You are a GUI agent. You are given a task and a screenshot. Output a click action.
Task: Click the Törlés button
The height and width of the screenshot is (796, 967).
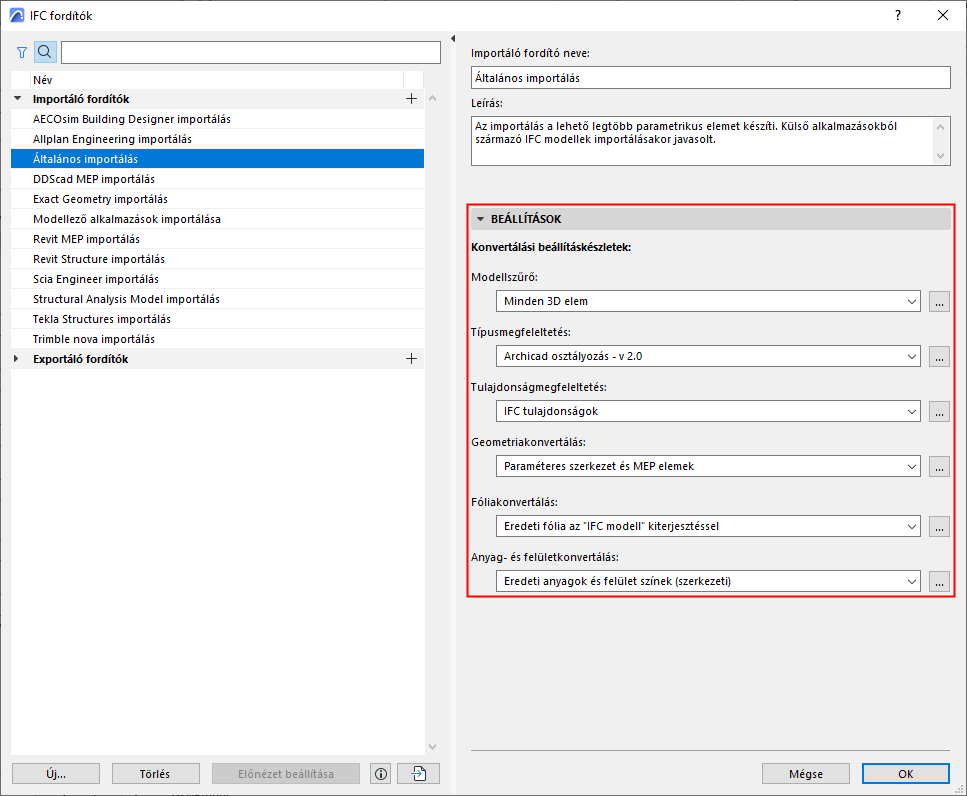[155, 774]
